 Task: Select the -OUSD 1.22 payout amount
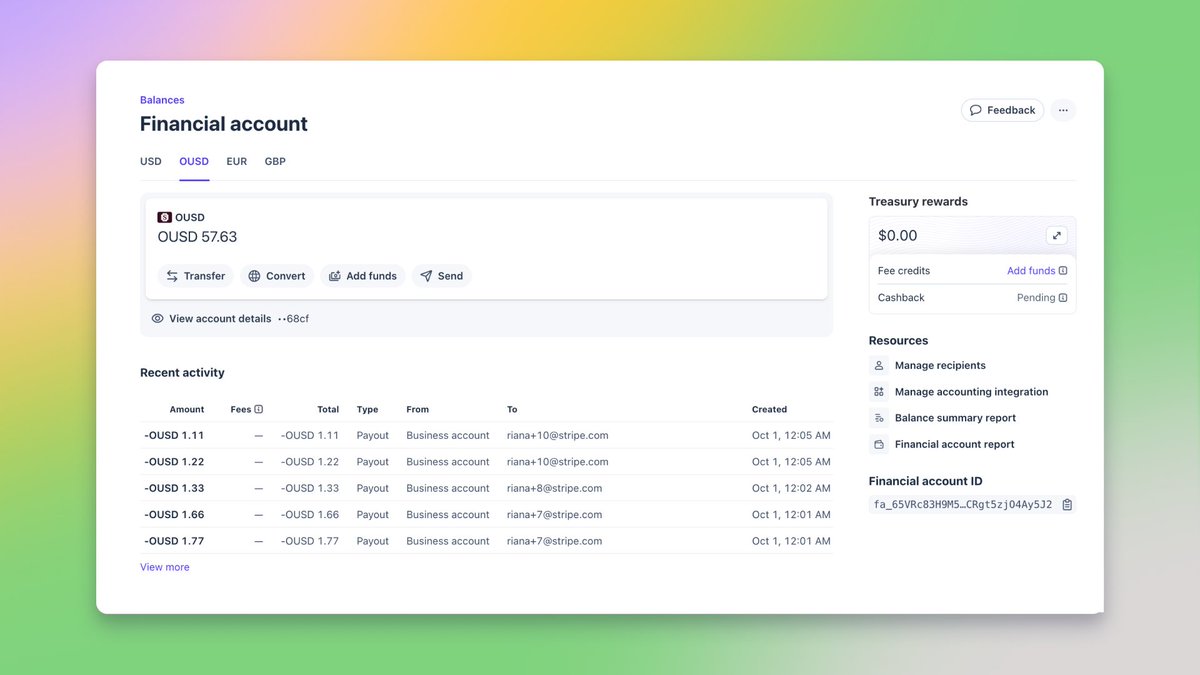click(174, 462)
